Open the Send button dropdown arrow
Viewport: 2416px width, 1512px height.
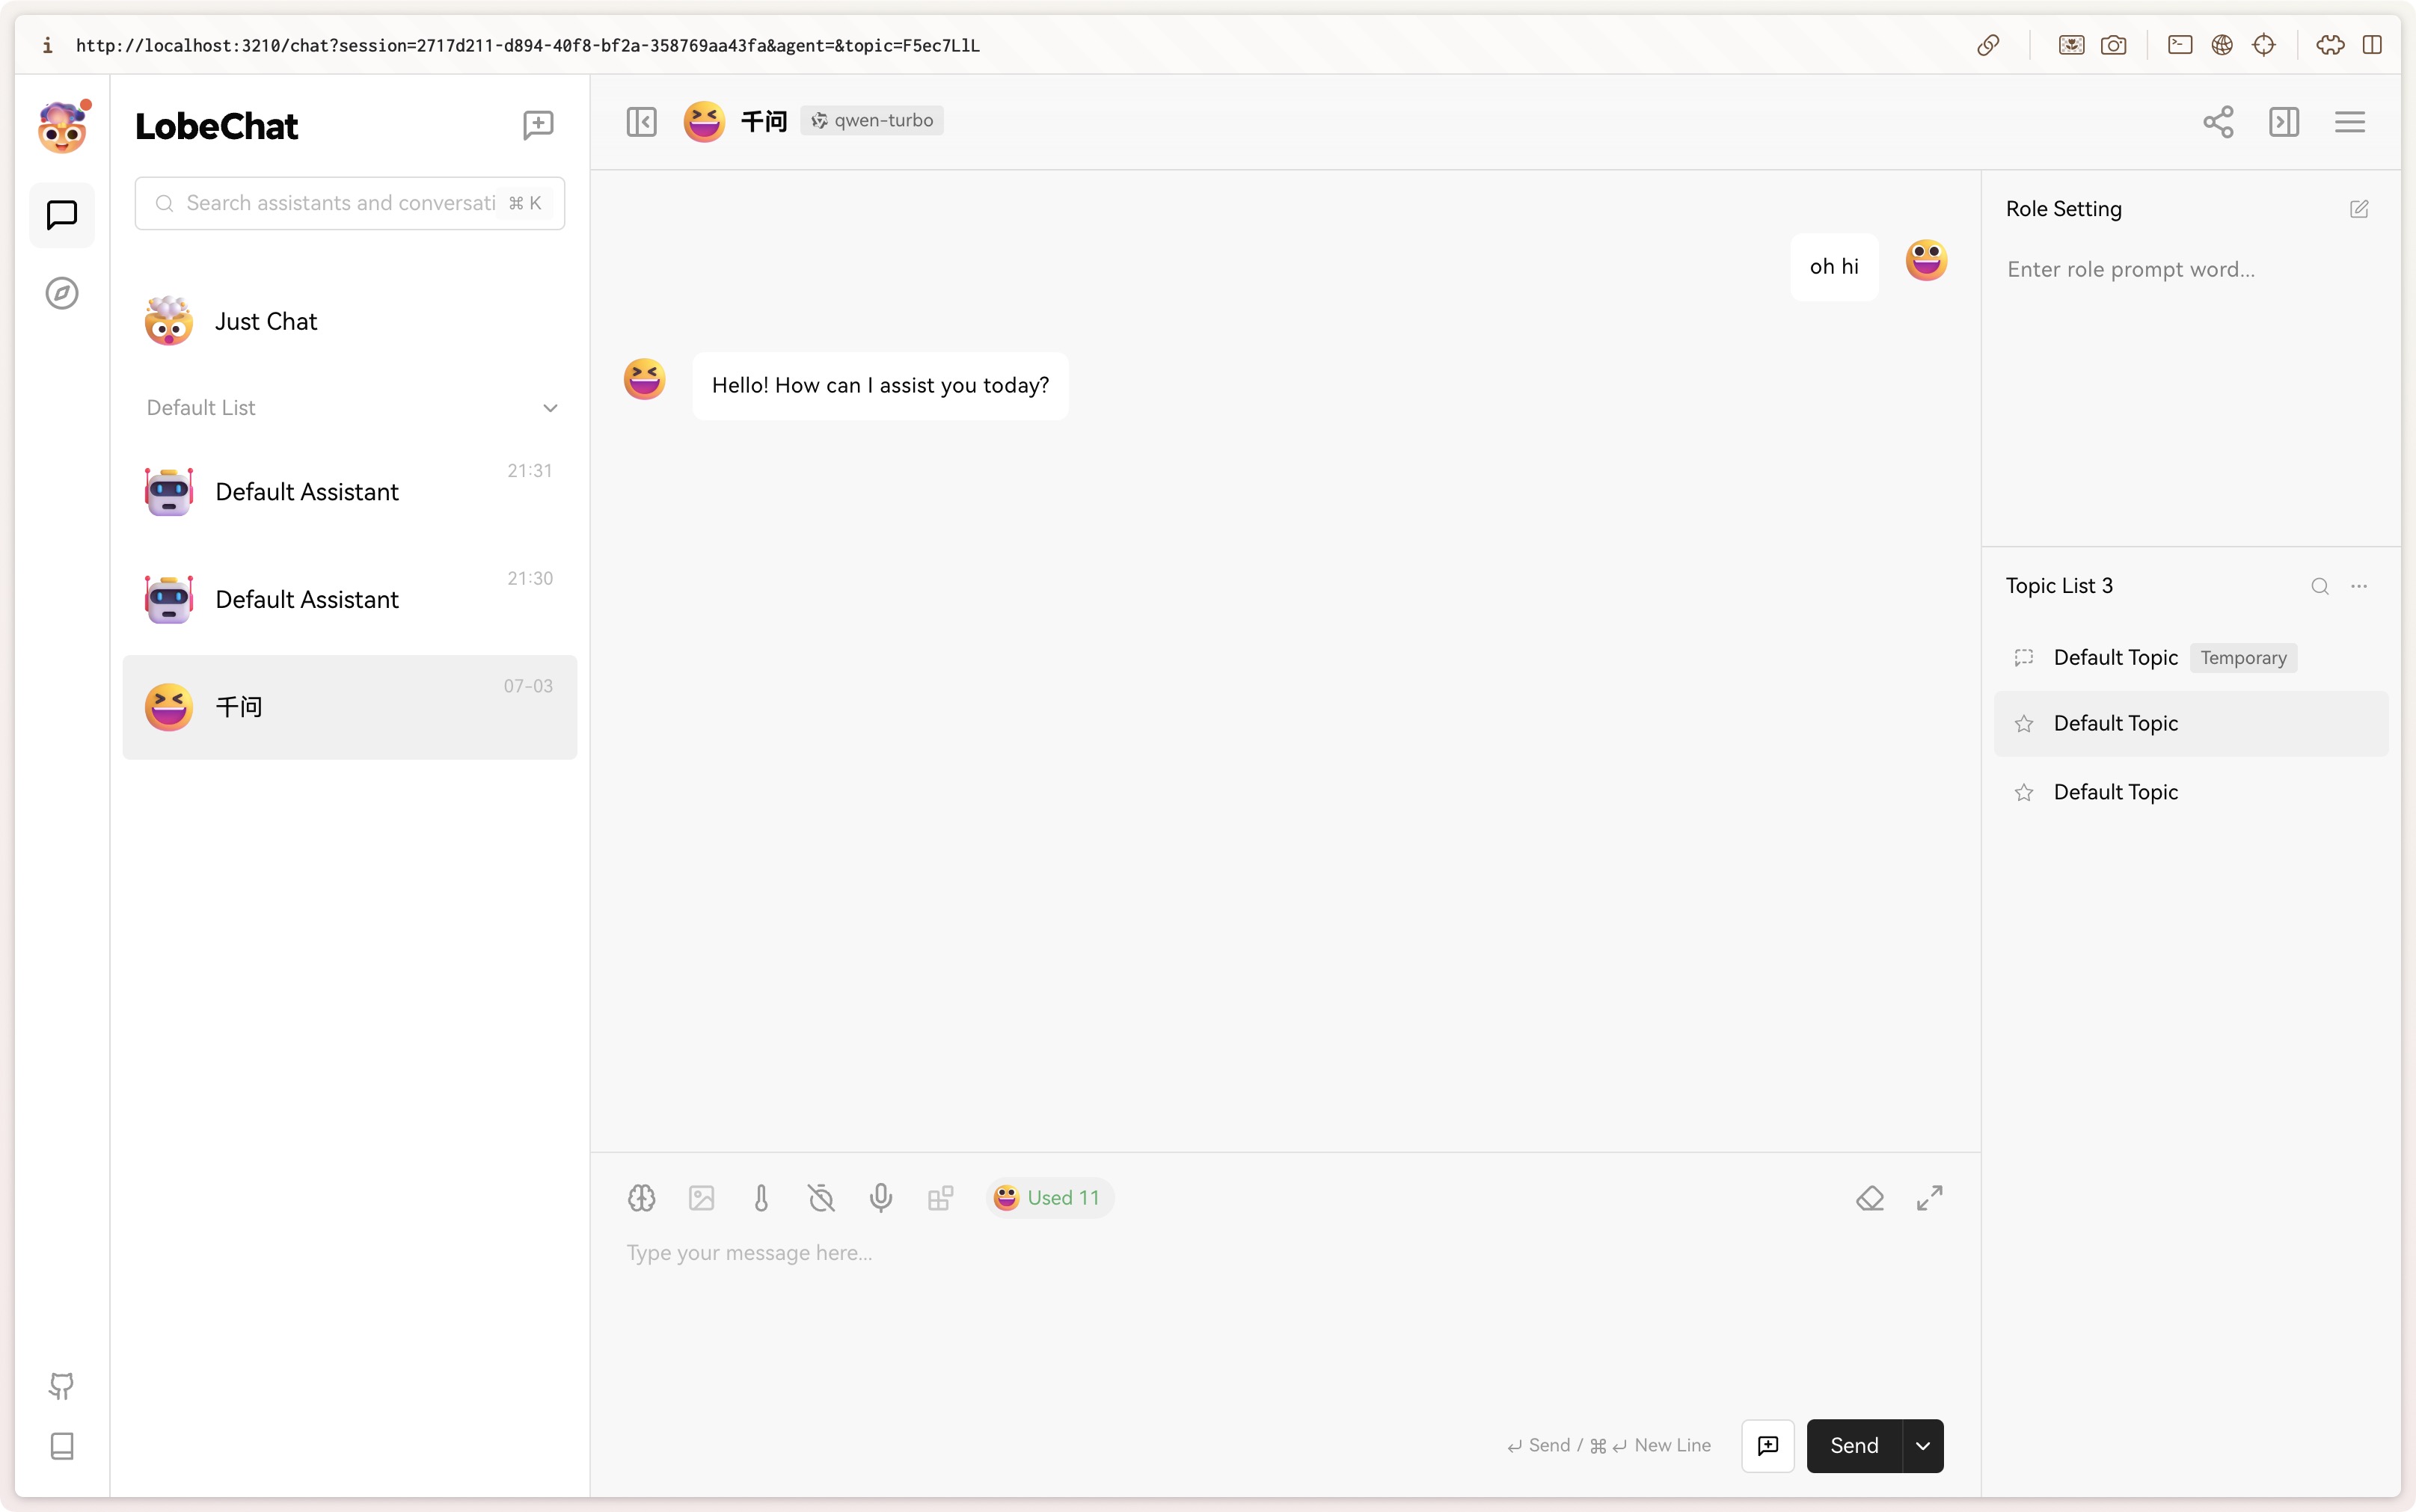[1922, 1446]
